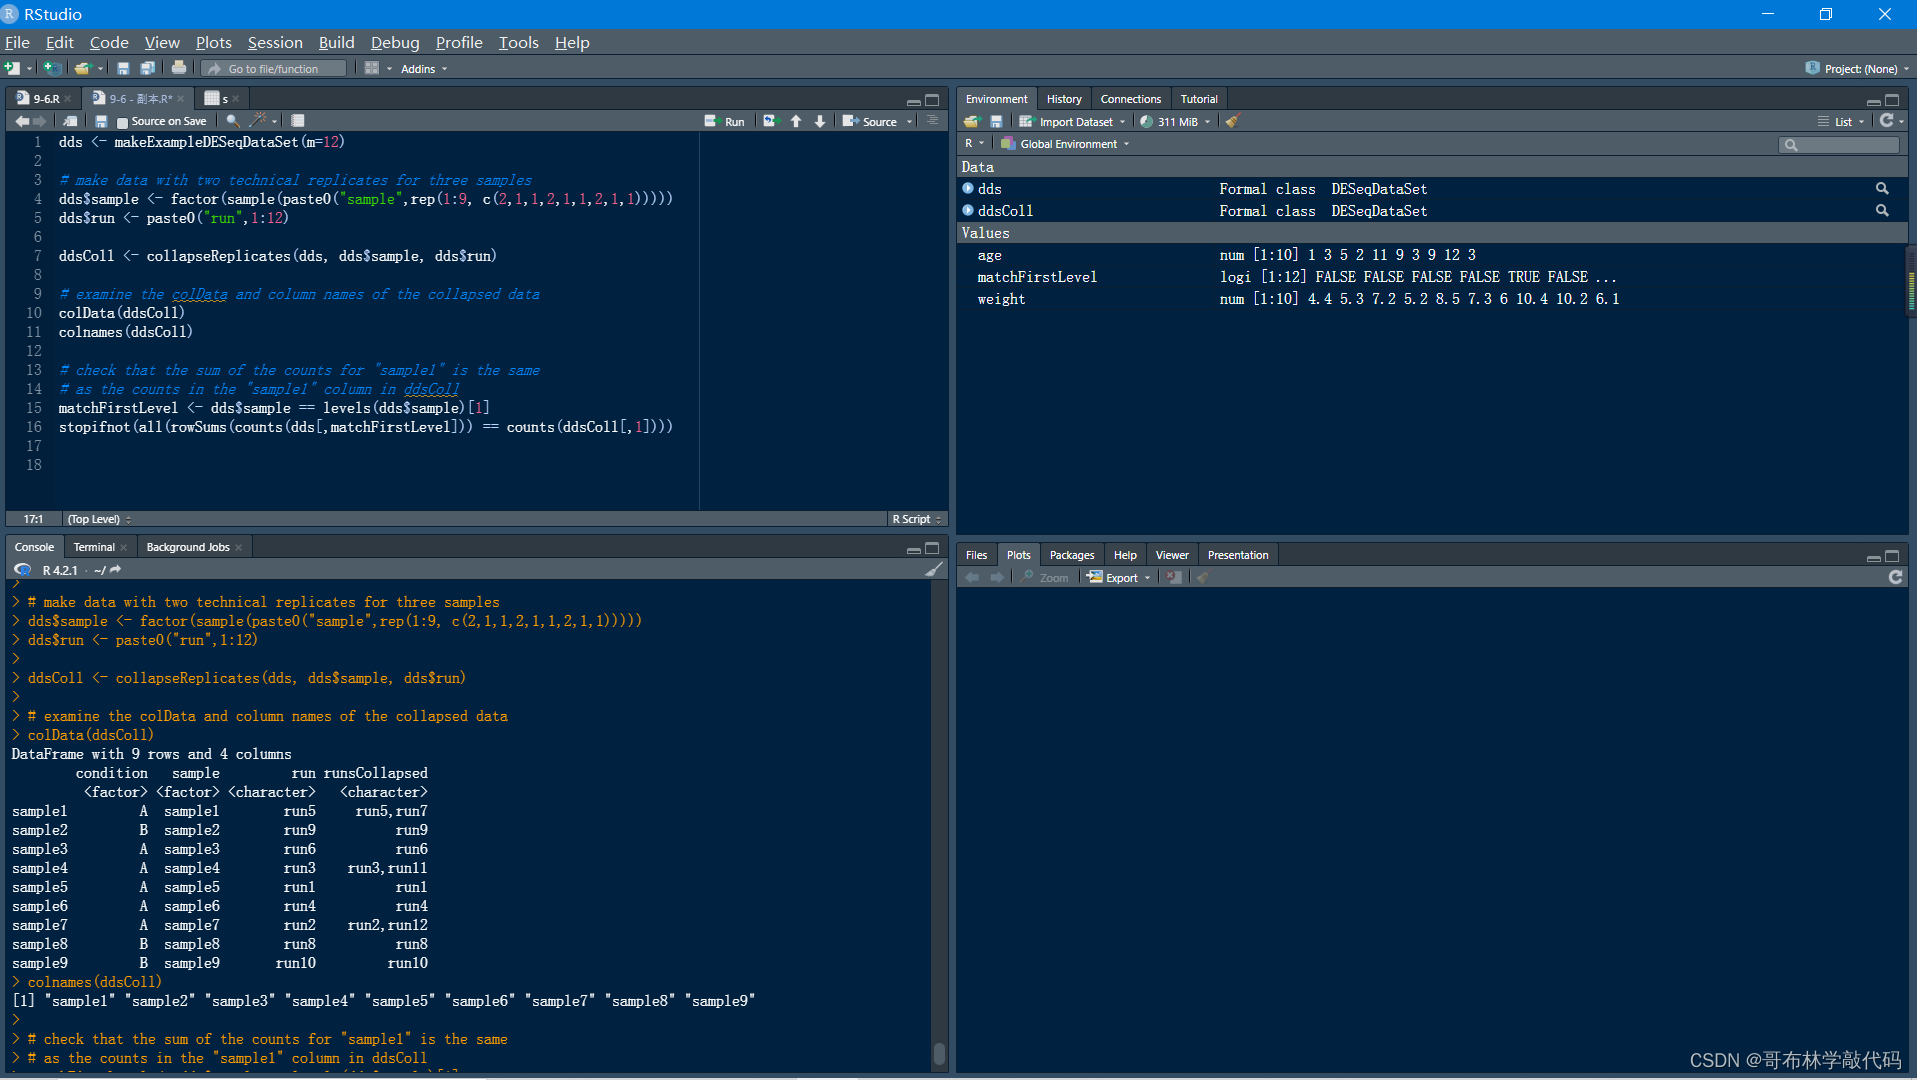Open the (Top Level) scope selector
The image size is (1917, 1080).
pos(99,519)
